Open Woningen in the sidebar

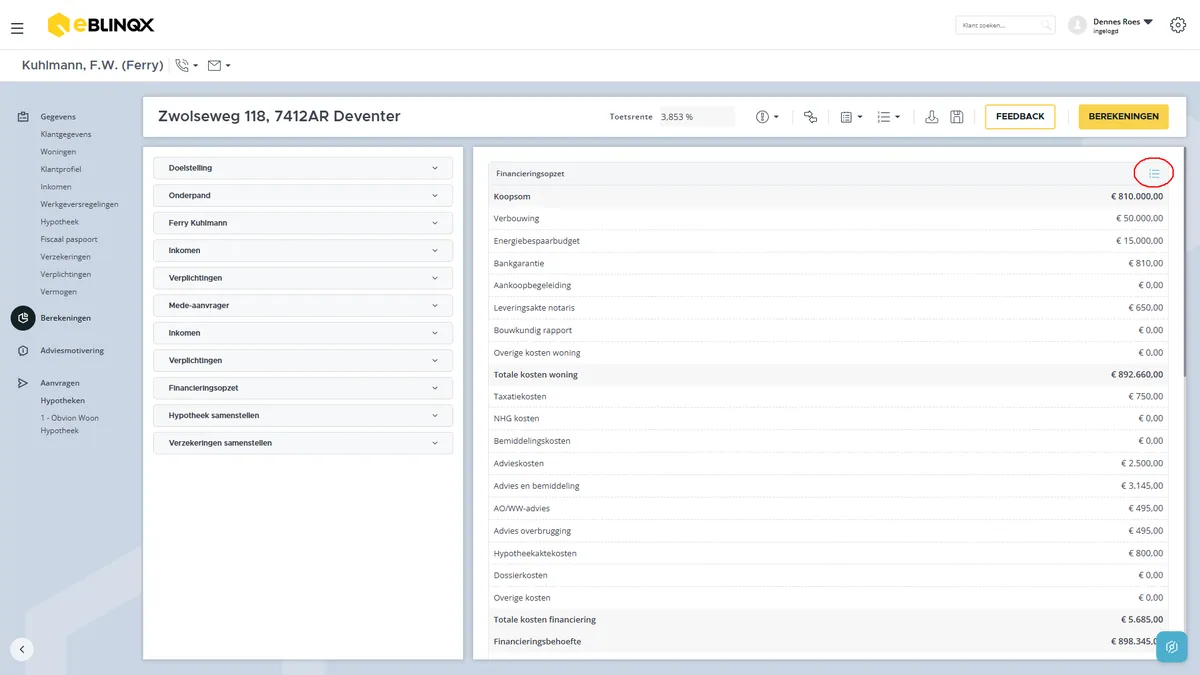pyautogui.click(x=58, y=152)
